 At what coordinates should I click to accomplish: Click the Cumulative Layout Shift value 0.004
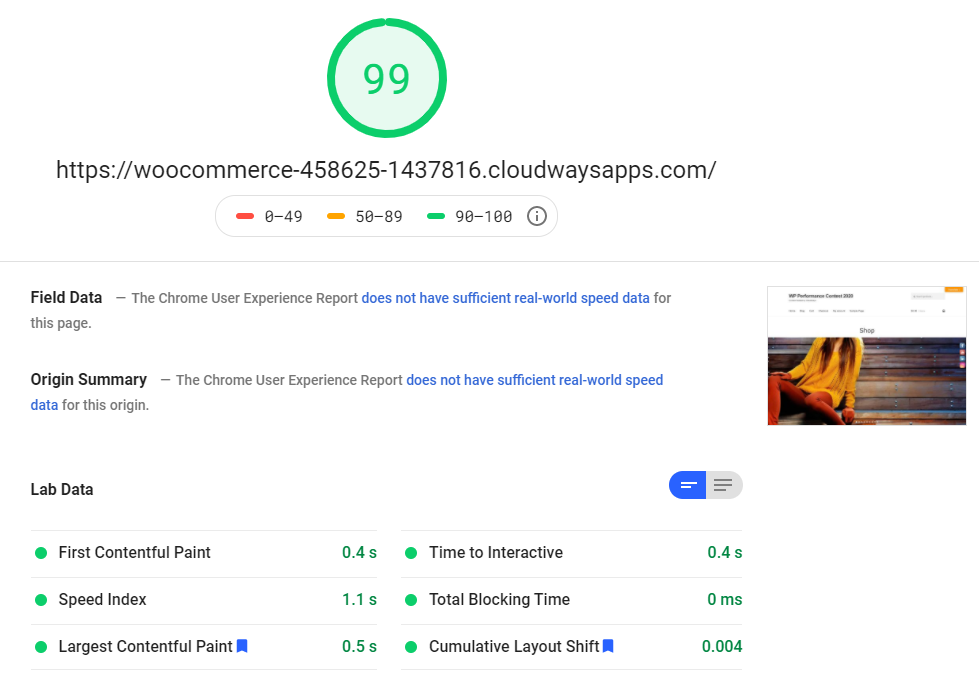click(722, 646)
